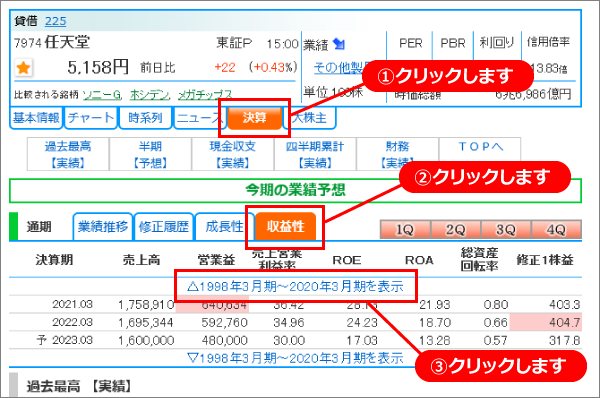Image resolution: width=600 pixels, height=398 pixels.
Task: Click sales value 1,695,344
Action: [x=145, y=323]
